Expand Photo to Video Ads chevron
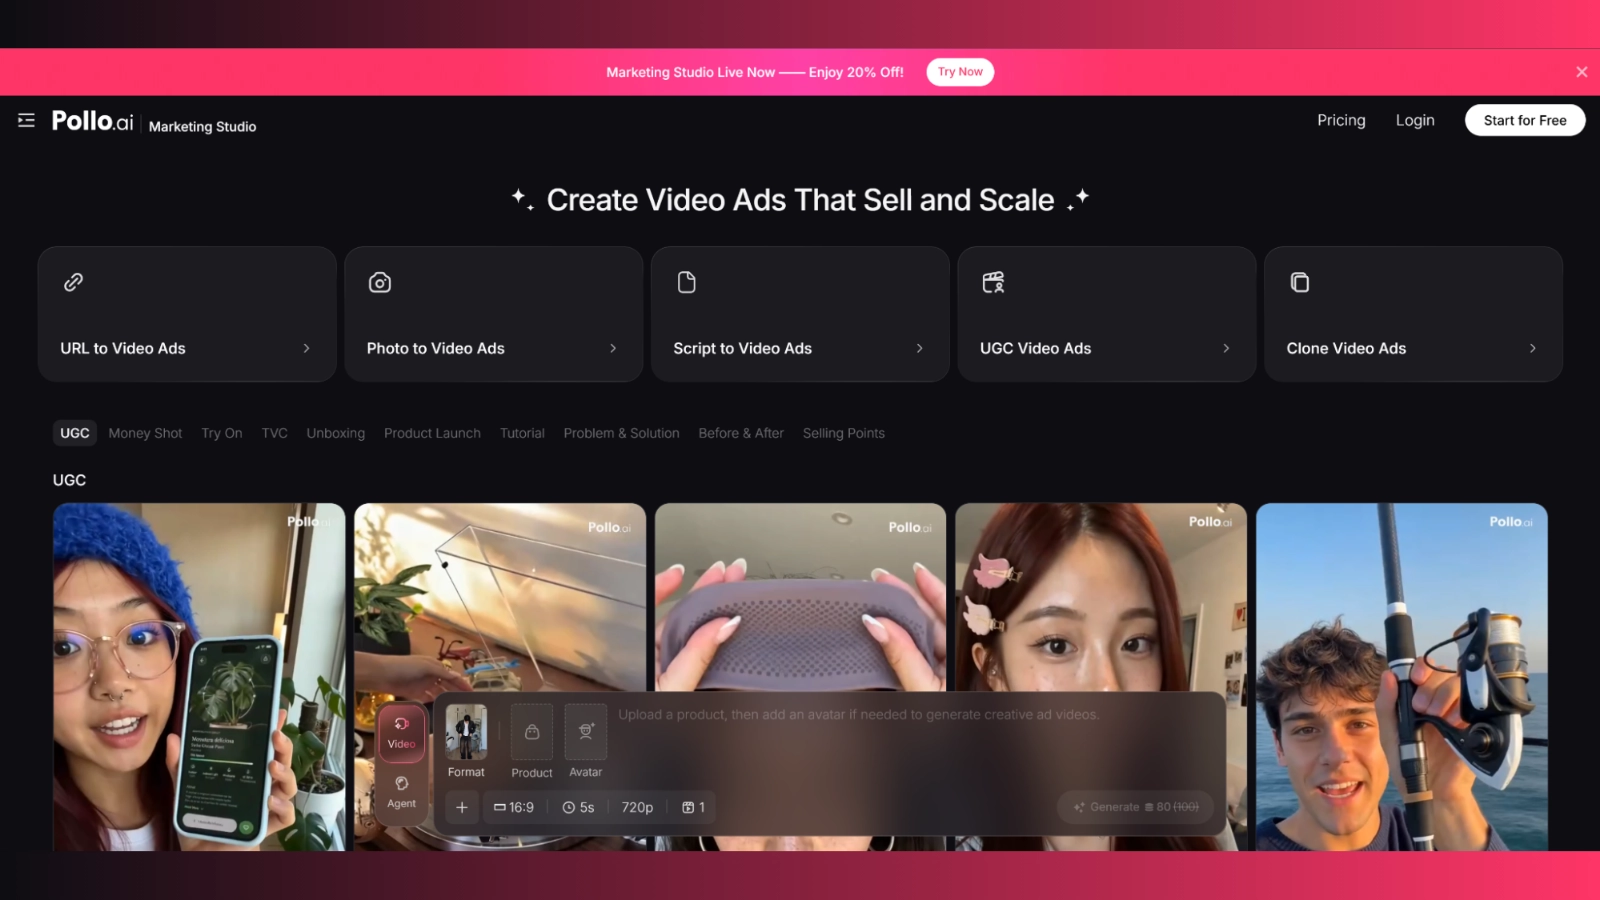 613,348
